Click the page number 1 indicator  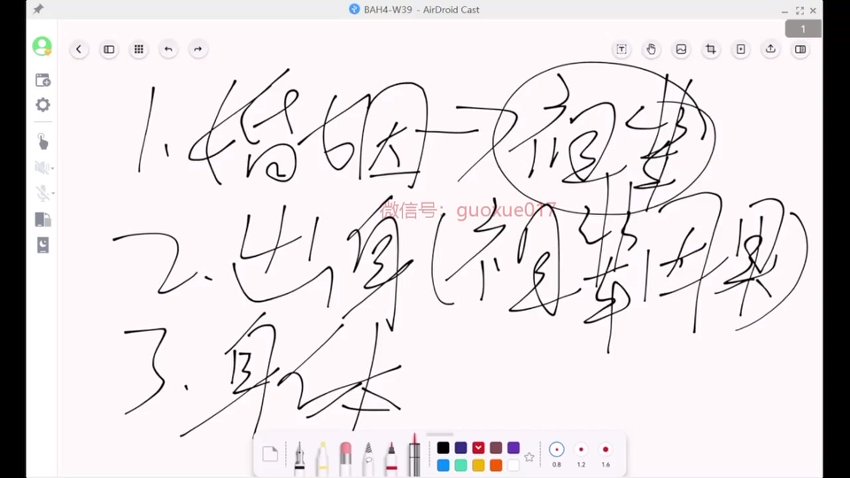click(803, 29)
